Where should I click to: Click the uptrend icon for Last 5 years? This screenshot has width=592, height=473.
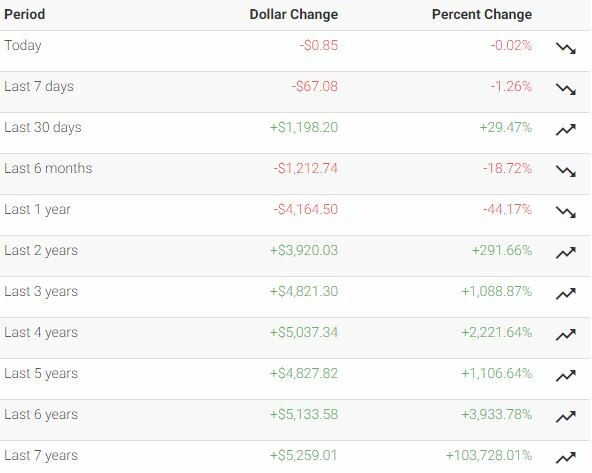pyautogui.click(x=566, y=376)
